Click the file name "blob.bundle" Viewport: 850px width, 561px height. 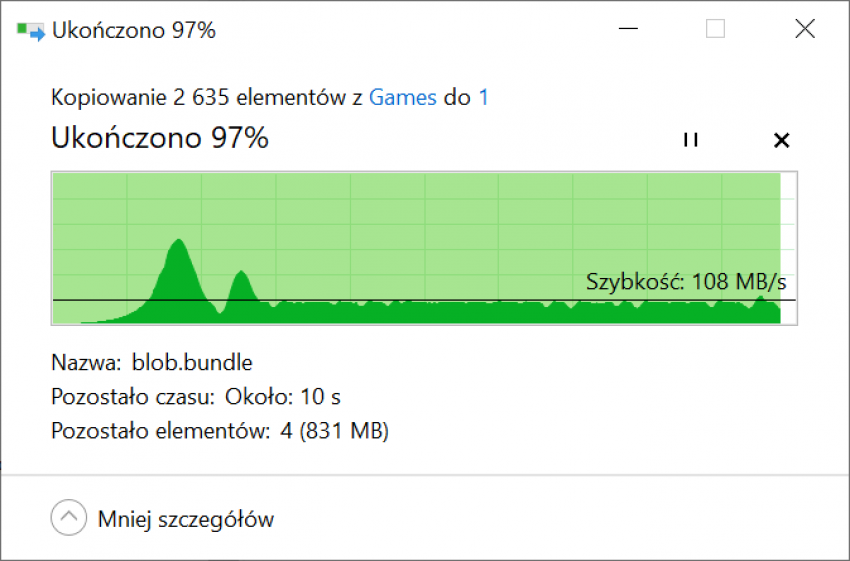click(192, 362)
